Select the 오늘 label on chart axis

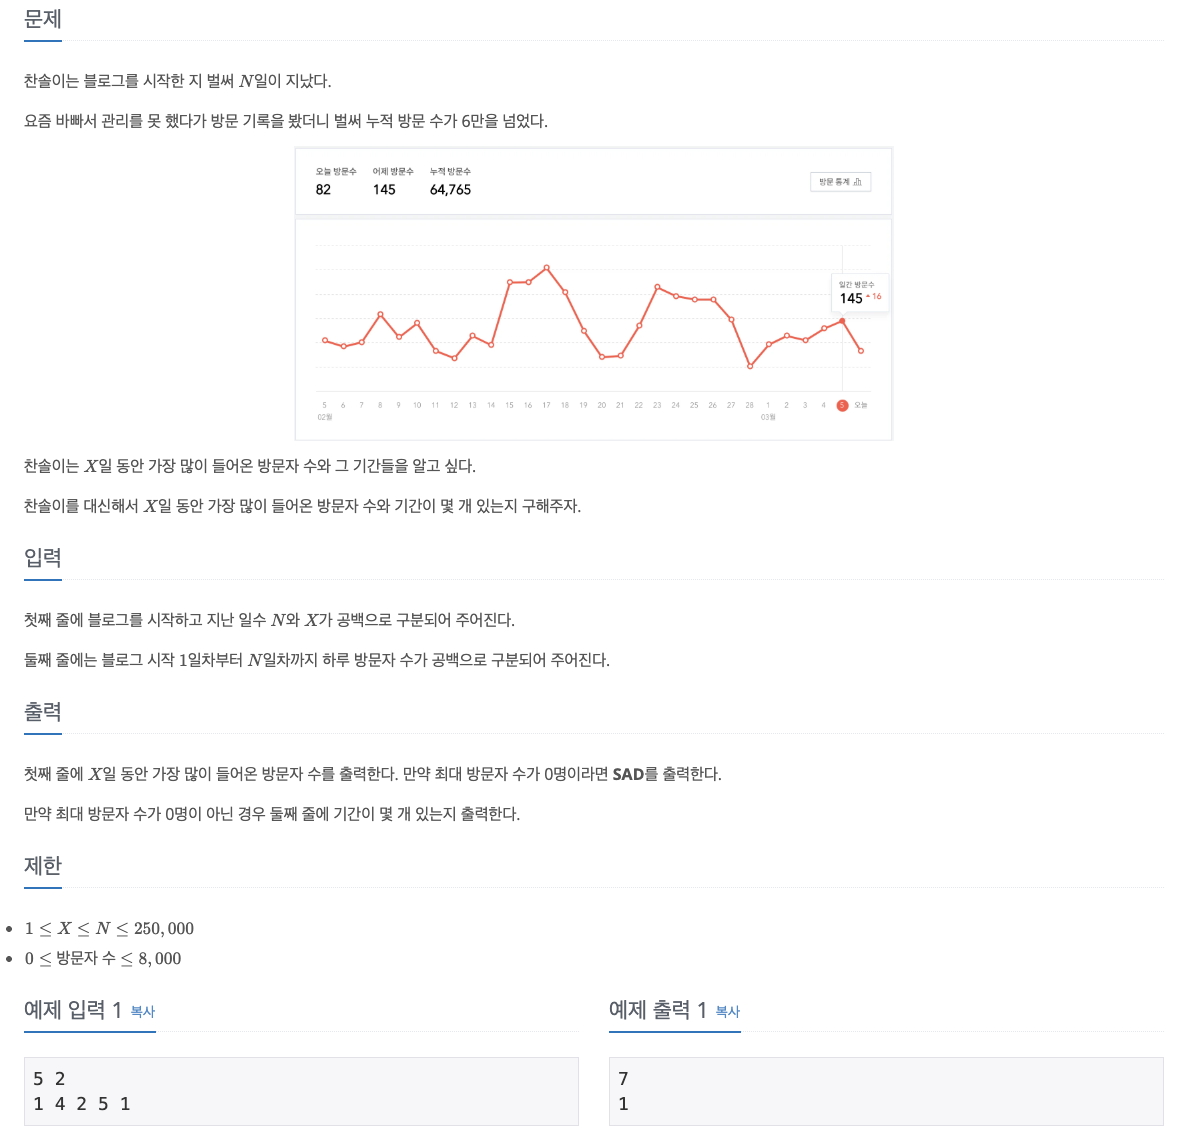pos(861,406)
